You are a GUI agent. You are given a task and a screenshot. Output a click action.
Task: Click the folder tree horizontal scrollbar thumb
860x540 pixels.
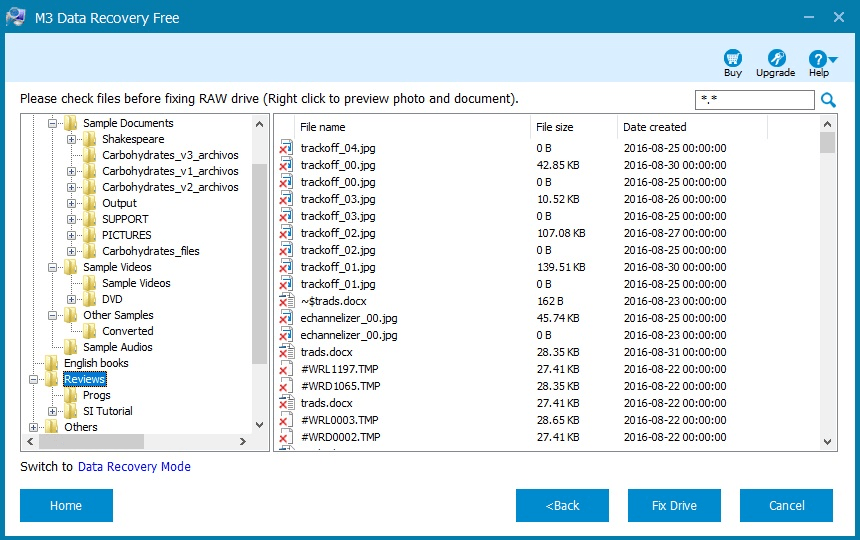click(x=92, y=441)
